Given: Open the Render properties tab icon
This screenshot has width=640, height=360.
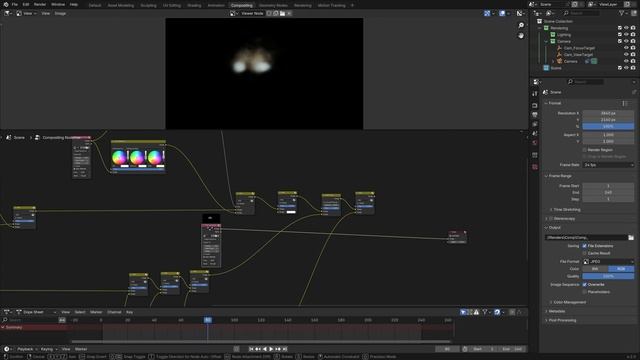Looking at the screenshot, I should click(535, 105).
